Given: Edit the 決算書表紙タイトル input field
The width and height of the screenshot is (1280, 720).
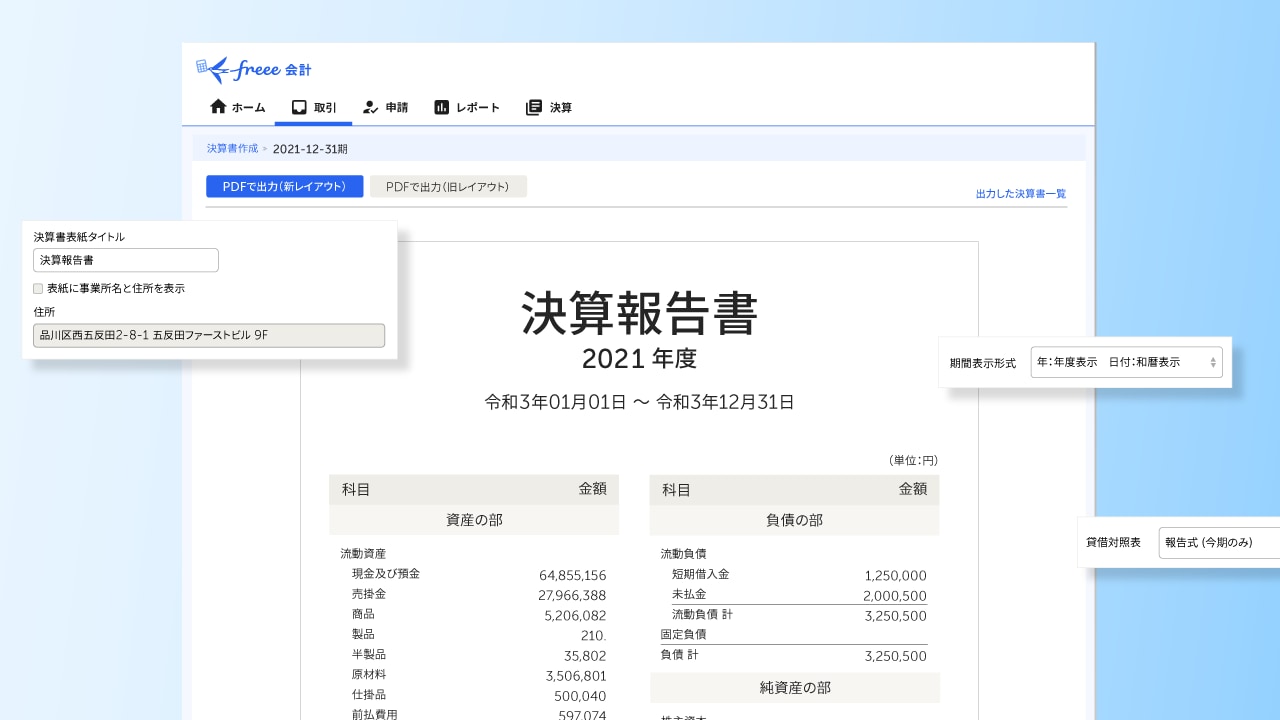Looking at the screenshot, I should pos(126,260).
